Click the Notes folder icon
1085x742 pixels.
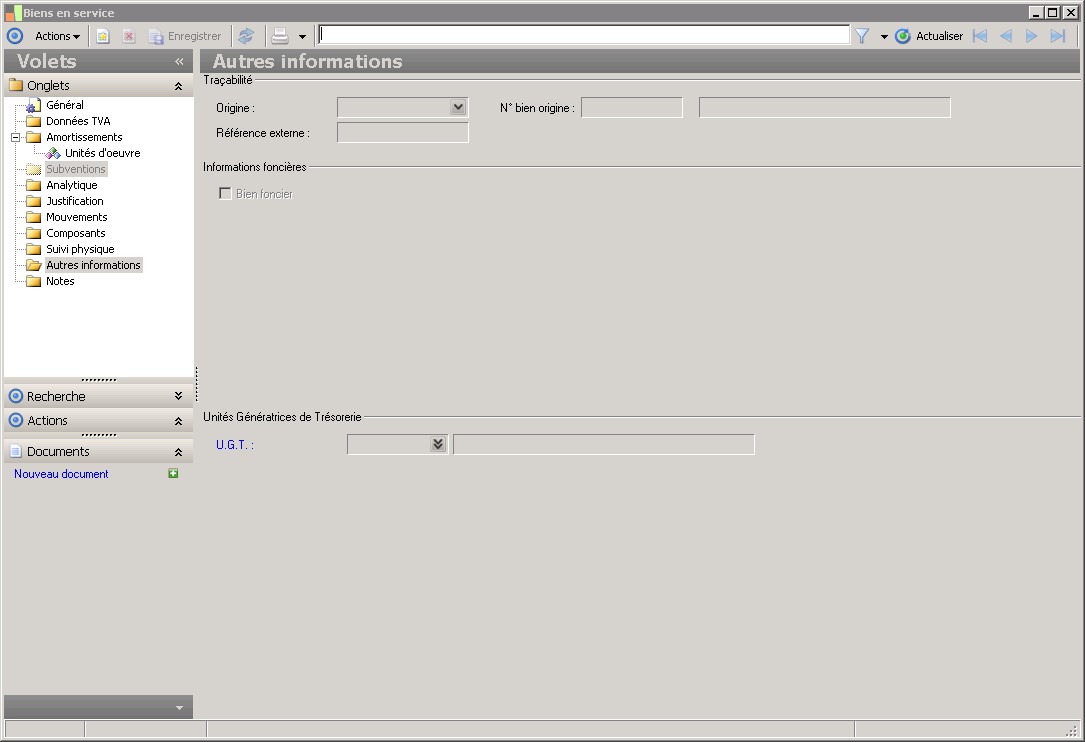(x=33, y=281)
